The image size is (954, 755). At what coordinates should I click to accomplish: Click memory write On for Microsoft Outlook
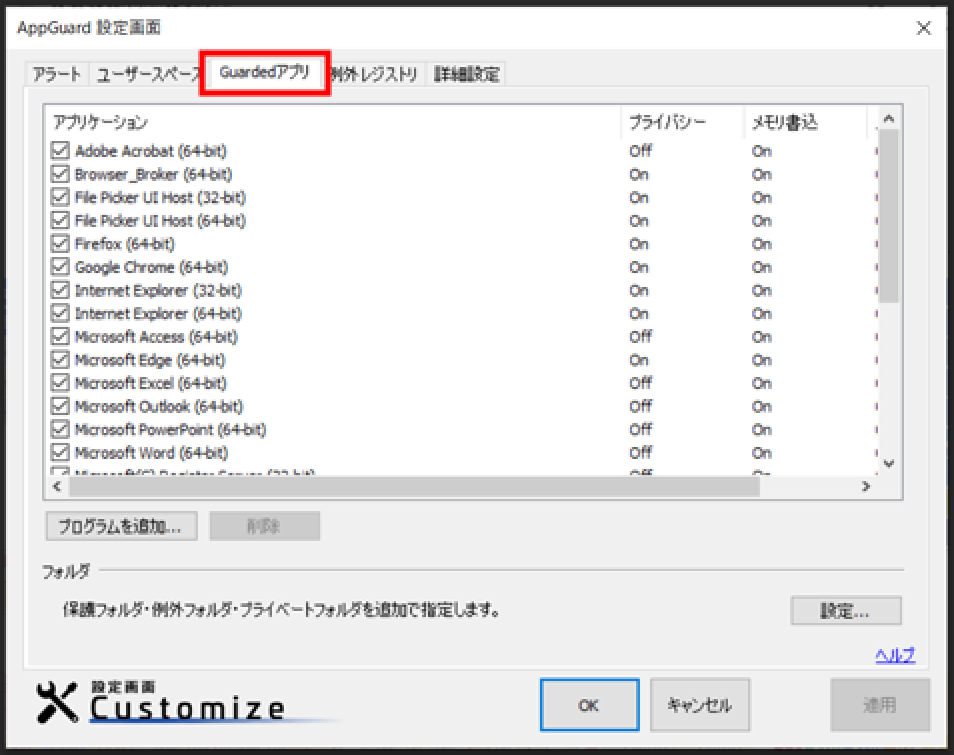(762, 406)
